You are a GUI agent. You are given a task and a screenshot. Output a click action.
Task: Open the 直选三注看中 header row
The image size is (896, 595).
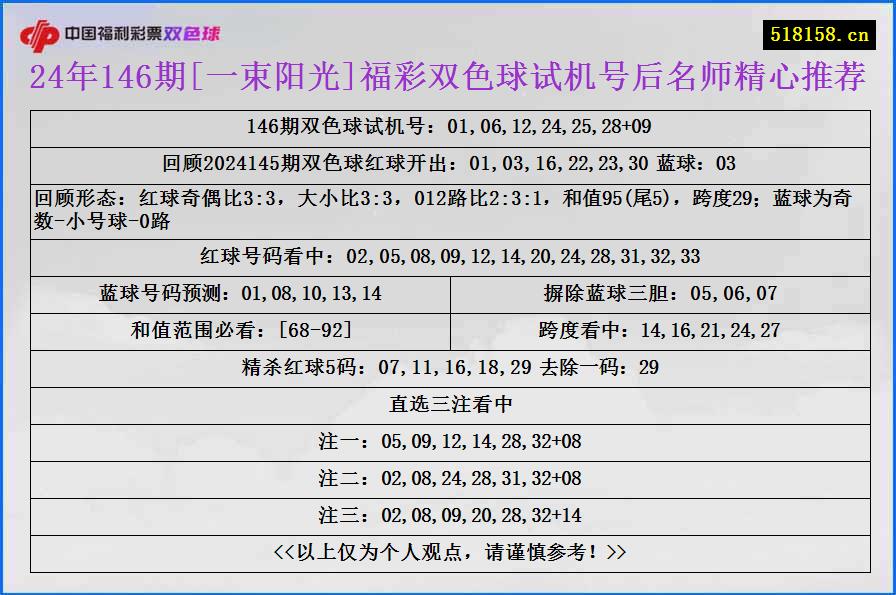pos(448,404)
